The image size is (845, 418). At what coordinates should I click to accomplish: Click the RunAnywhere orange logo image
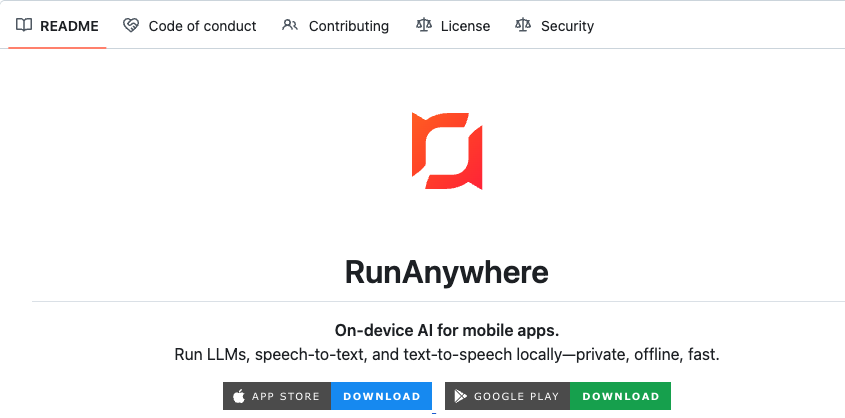[447, 151]
